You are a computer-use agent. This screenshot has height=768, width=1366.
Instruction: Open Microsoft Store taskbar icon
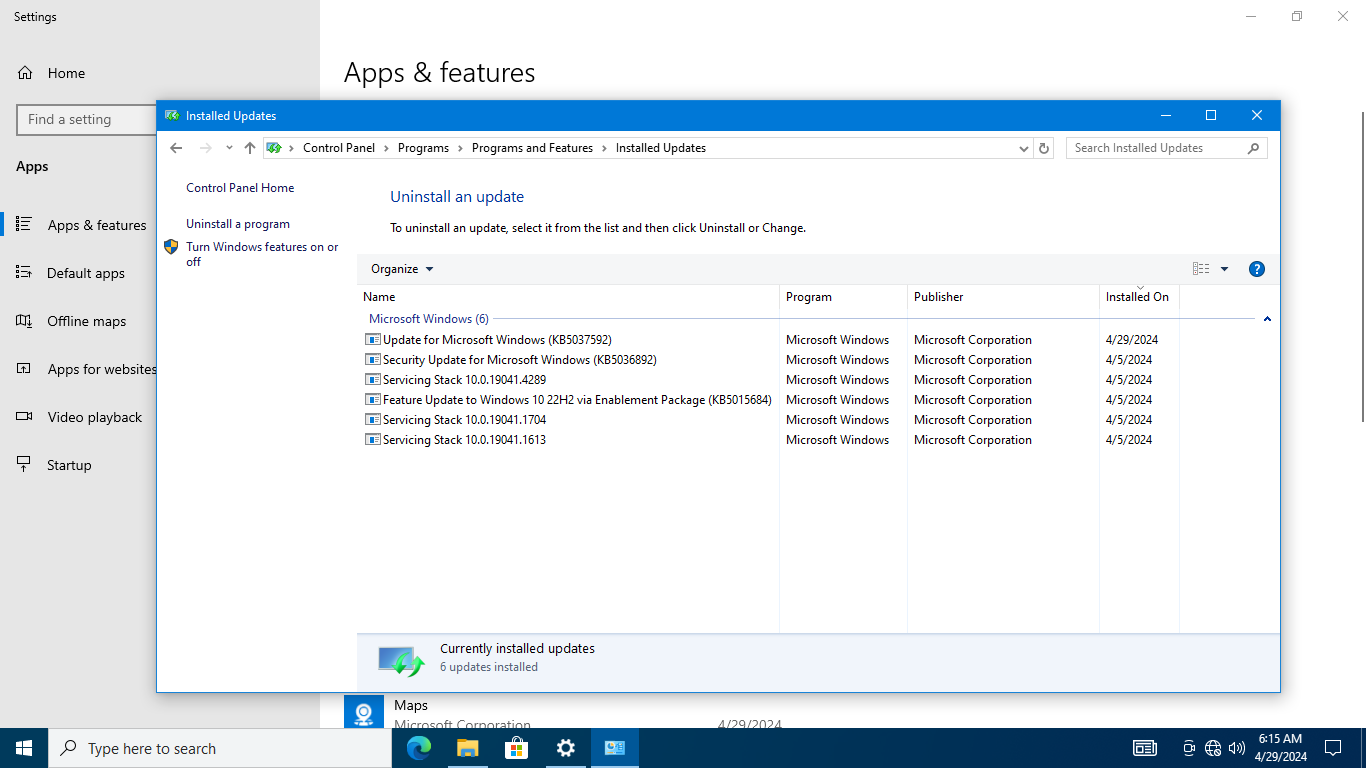coord(516,748)
